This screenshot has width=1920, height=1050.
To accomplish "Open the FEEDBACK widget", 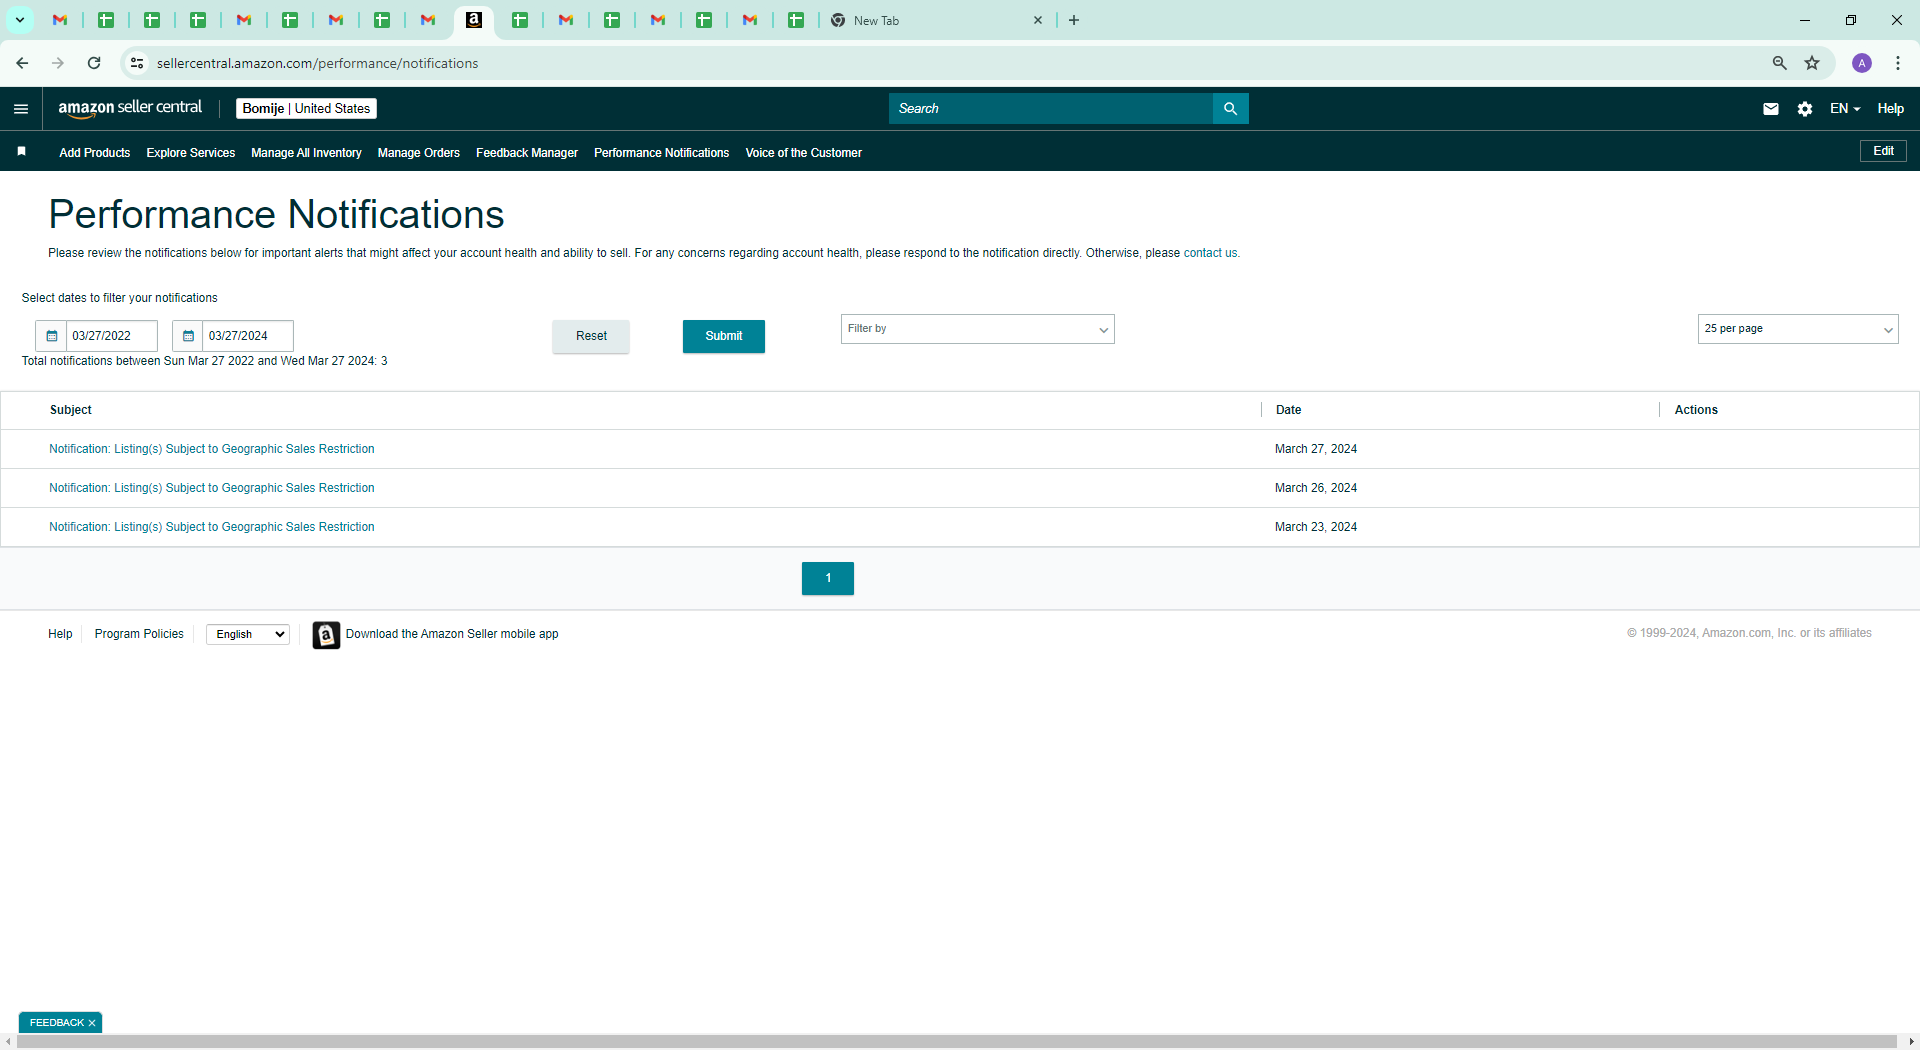I will click(x=56, y=1023).
